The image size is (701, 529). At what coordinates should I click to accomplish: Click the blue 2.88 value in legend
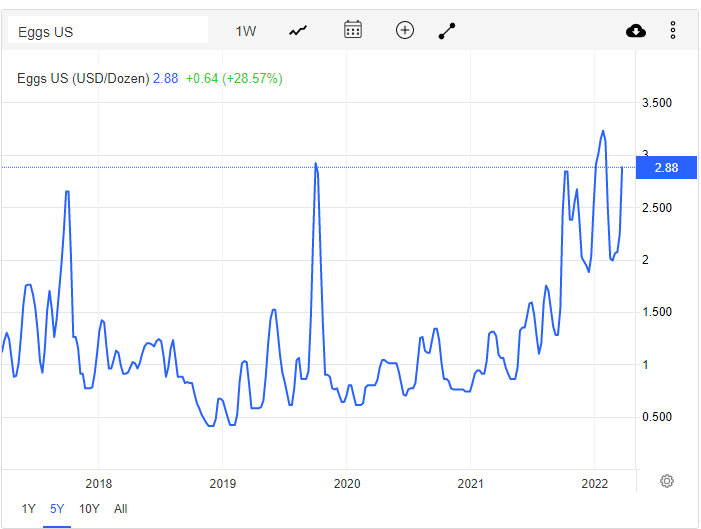[x=165, y=79]
